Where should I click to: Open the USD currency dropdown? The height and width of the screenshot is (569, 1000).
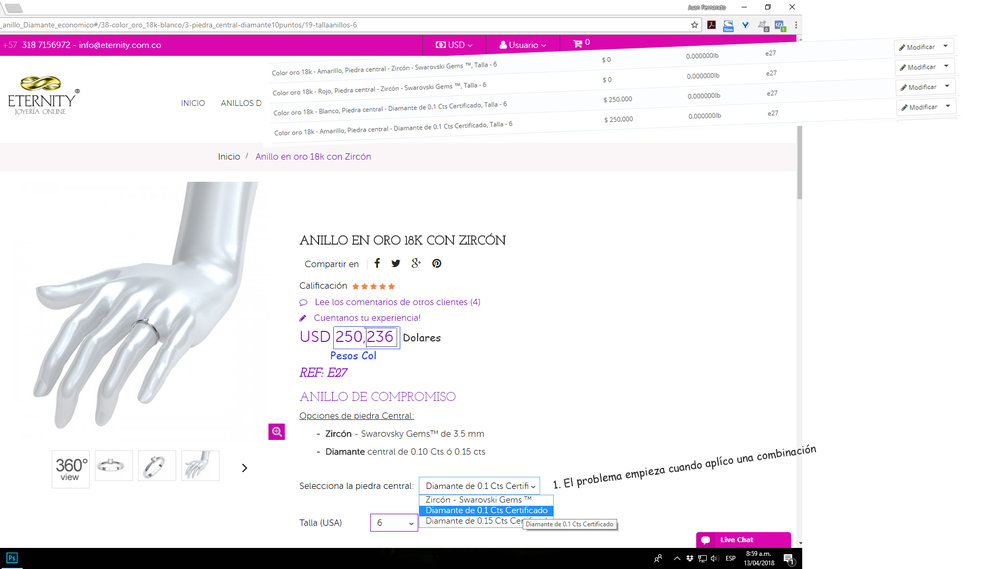pos(454,45)
